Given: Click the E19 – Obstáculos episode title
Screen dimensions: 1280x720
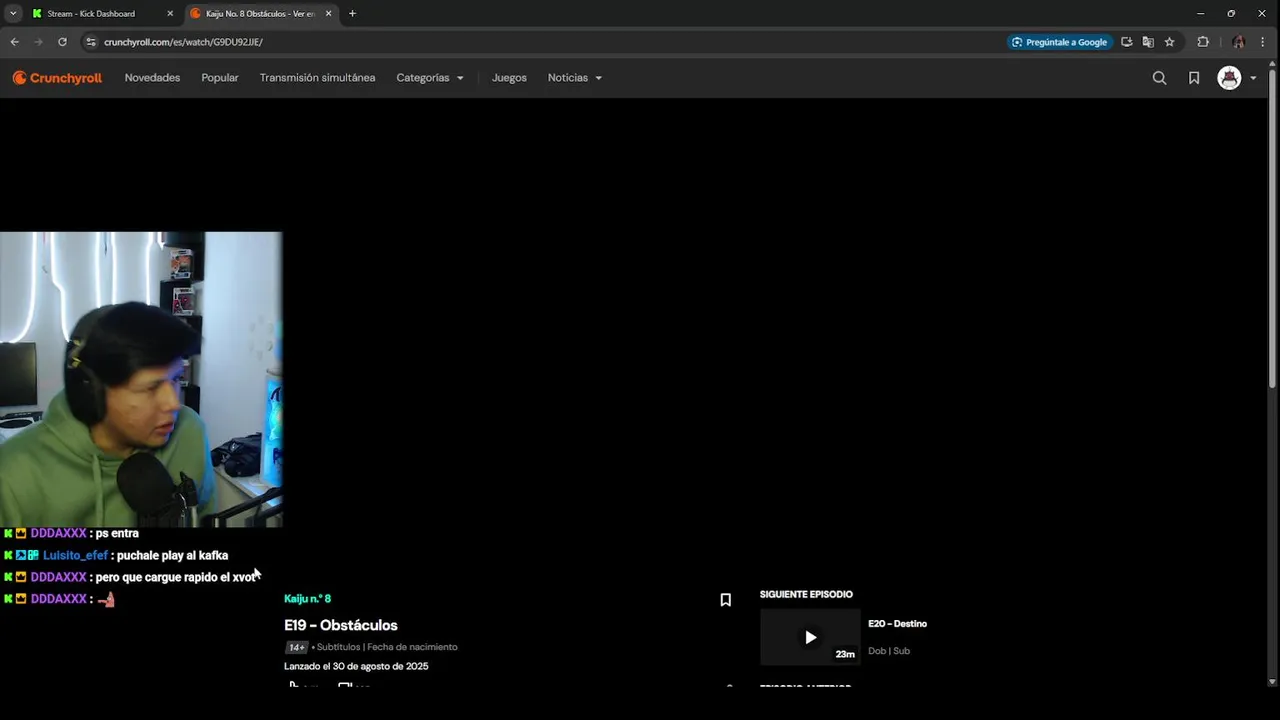Looking at the screenshot, I should click(341, 625).
